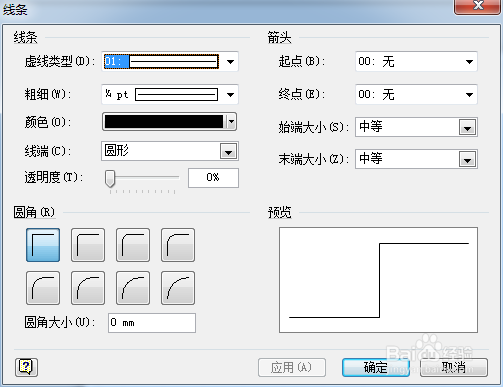Image resolution: width=503 pixels, height=387 pixels.
Task: Open the help question mark icon
Action: click(26, 367)
